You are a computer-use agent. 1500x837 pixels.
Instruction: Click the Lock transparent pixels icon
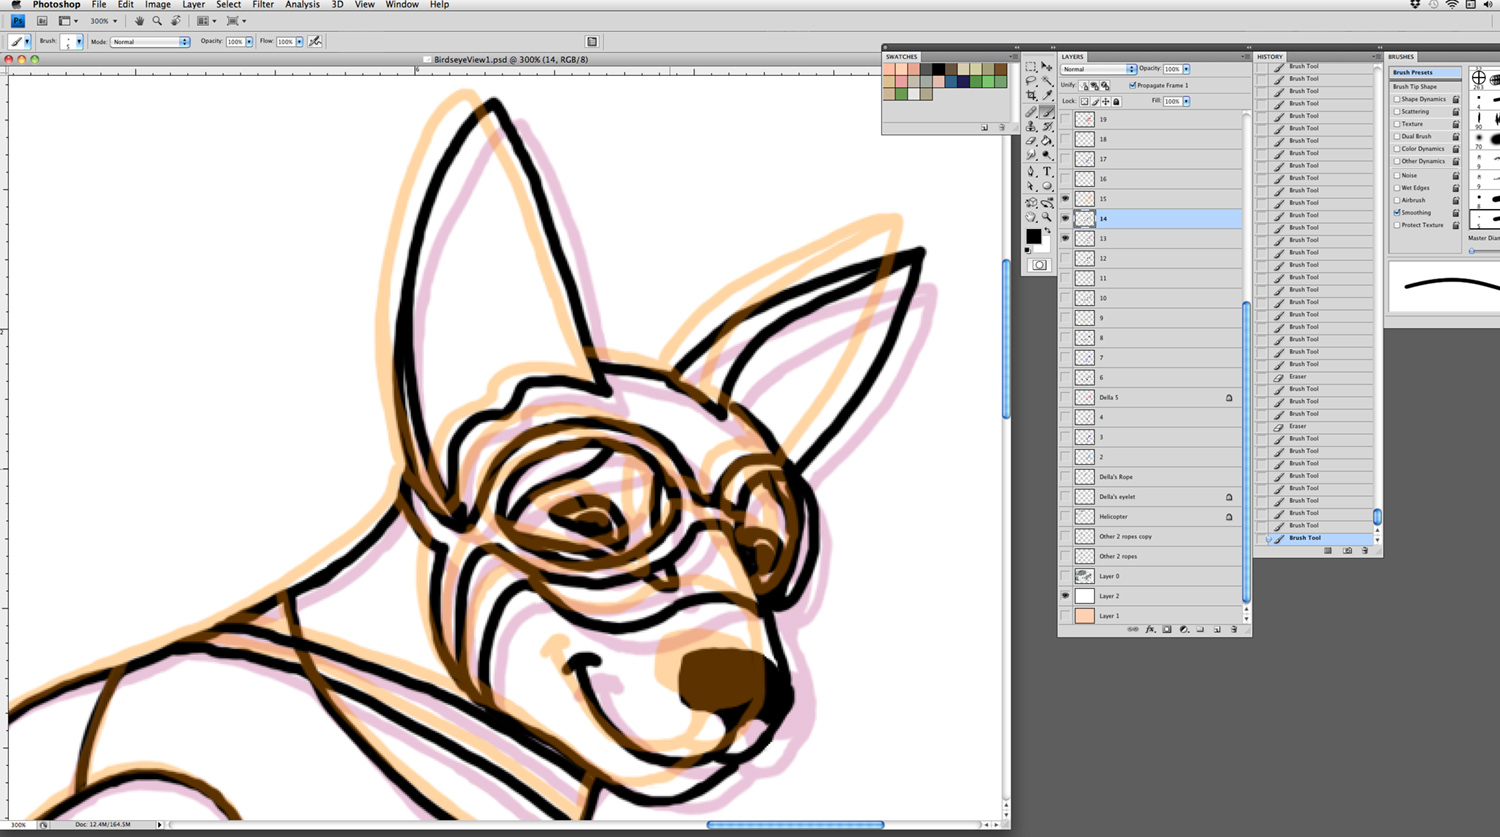(1084, 101)
